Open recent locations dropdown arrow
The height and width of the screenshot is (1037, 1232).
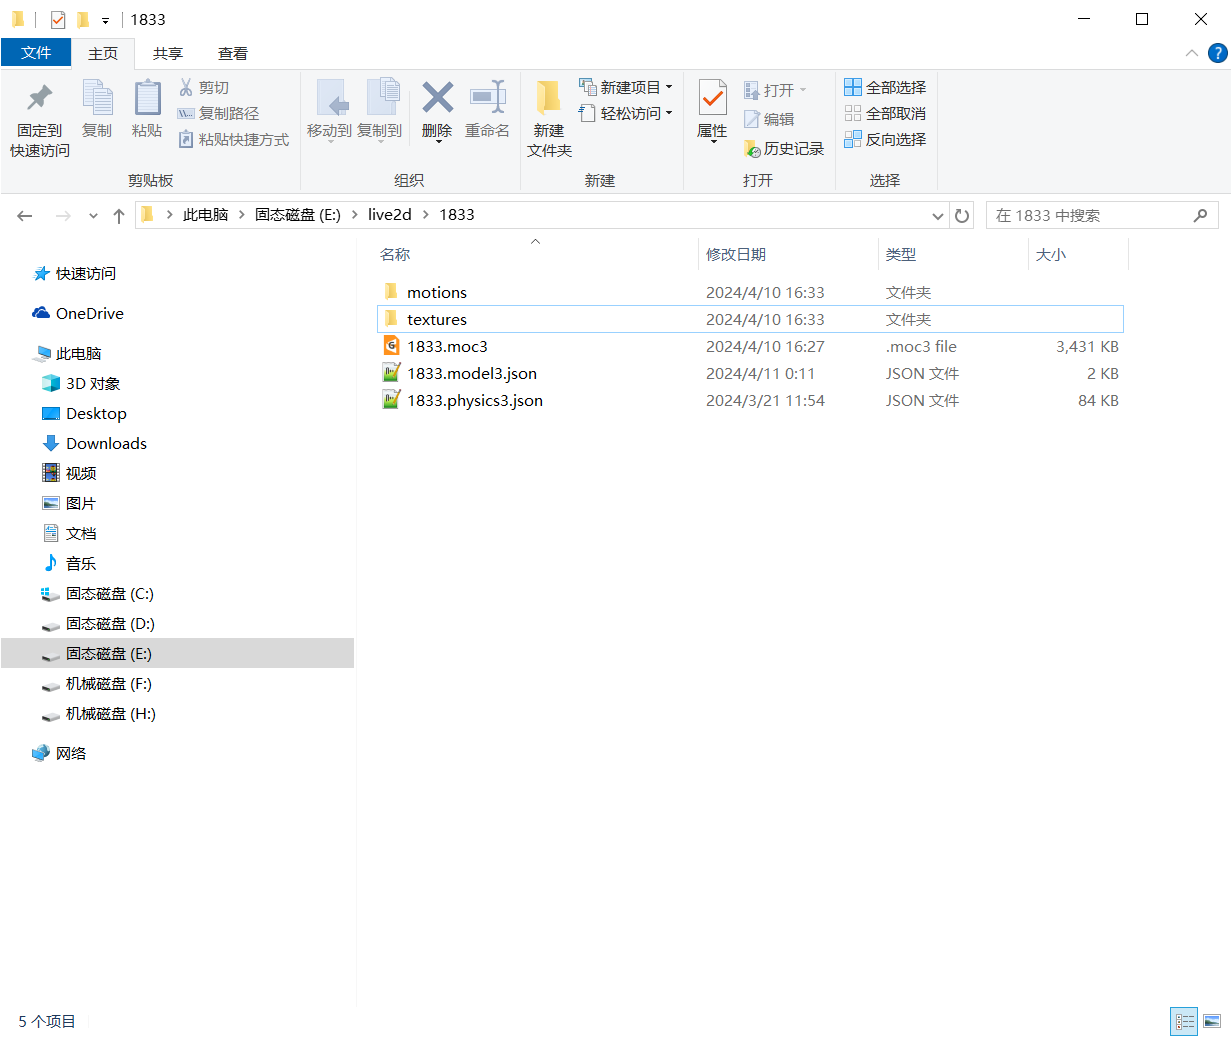click(93, 216)
